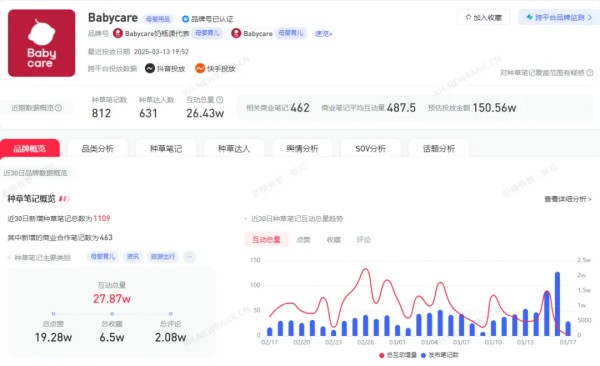This screenshot has height=366, width=600.
Task: Click the tallest blue bar near 03/16
Action: tap(557, 304)
